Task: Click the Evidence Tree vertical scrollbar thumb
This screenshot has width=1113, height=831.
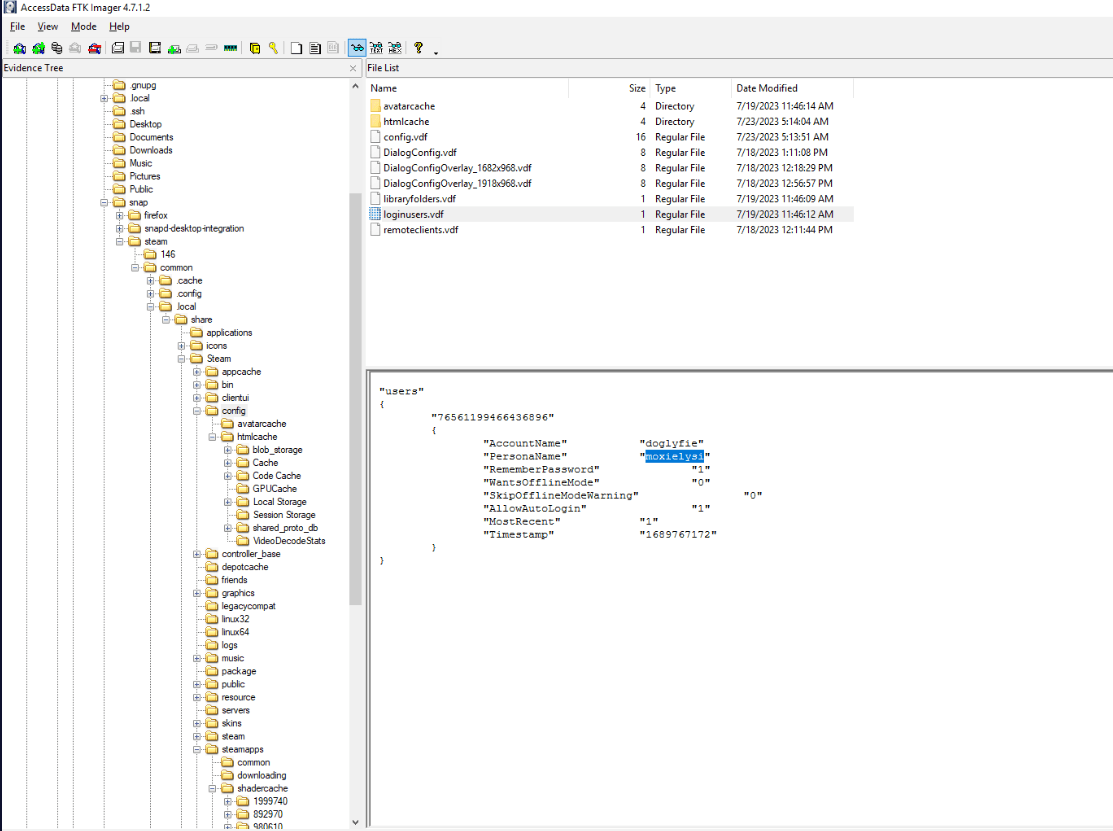Action: [356, 399]
